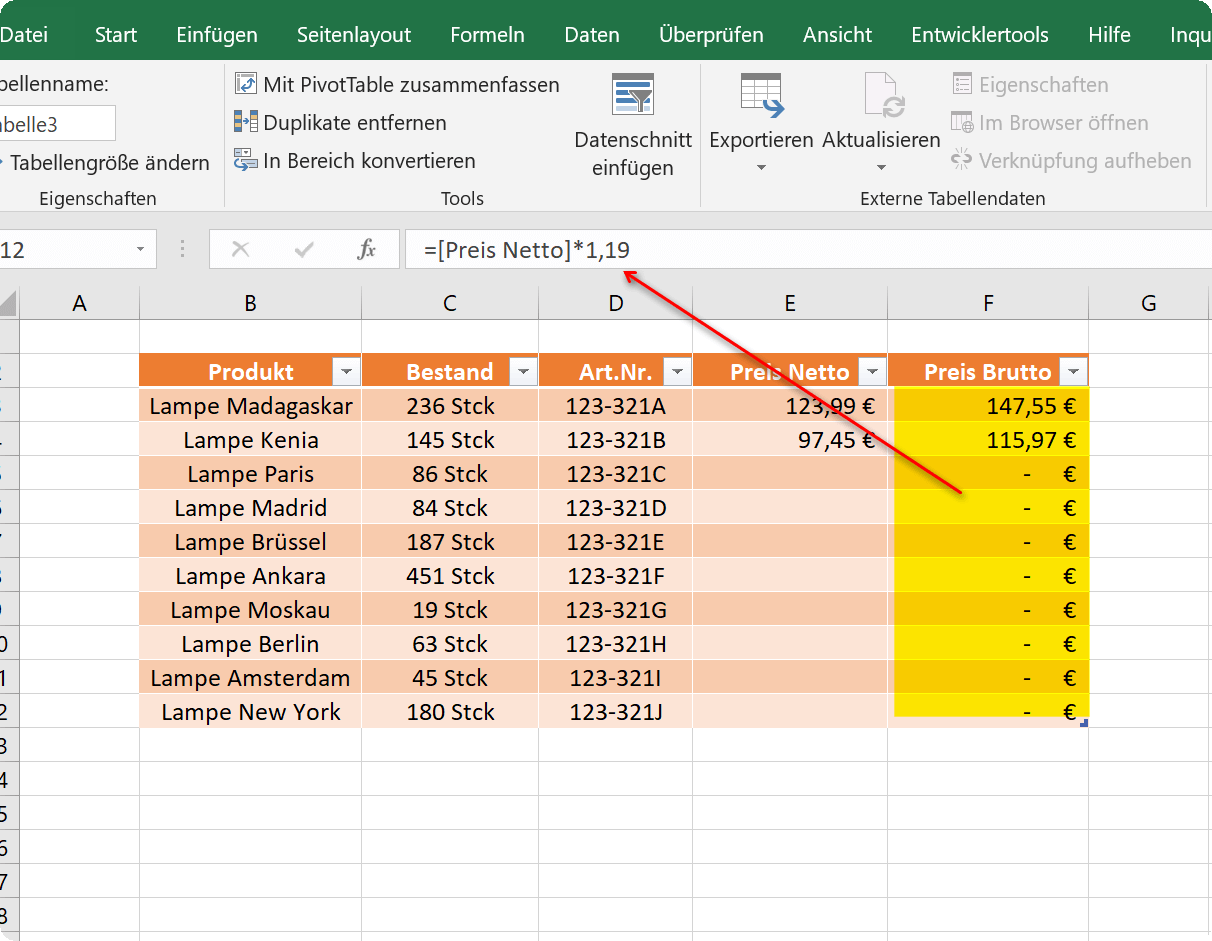Open the Preis Netto filter dropdown
The height and width of the screenshot is (941, 1212).
point(873,373)
